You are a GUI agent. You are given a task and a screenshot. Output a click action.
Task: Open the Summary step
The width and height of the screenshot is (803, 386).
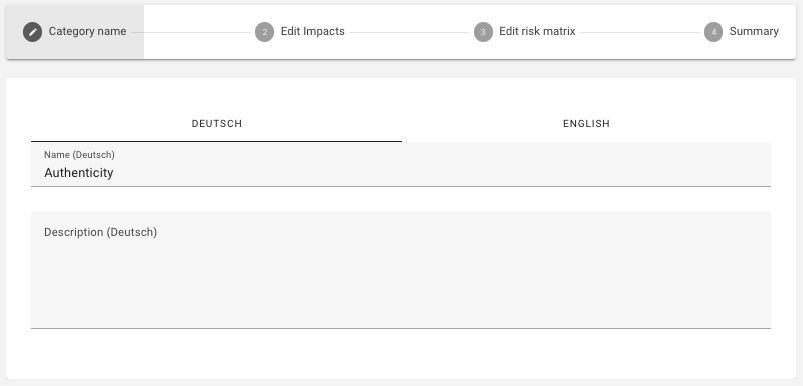coord(742,32)
